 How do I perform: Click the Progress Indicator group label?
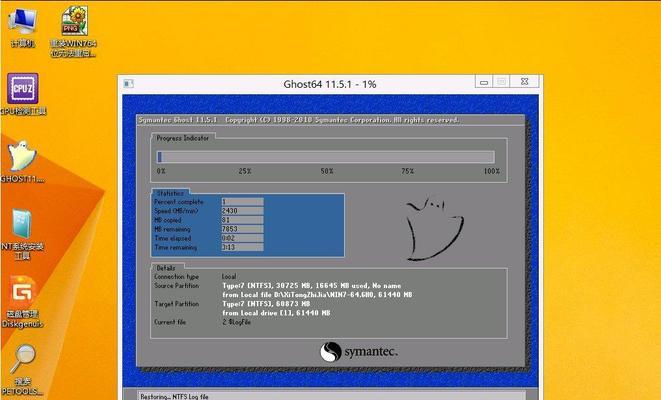pos(183,138)
